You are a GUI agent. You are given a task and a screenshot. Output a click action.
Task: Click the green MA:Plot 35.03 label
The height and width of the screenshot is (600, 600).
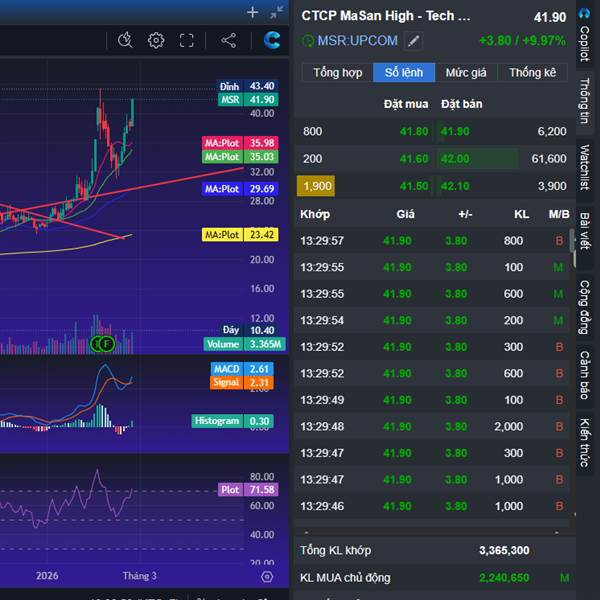(240, 157)
